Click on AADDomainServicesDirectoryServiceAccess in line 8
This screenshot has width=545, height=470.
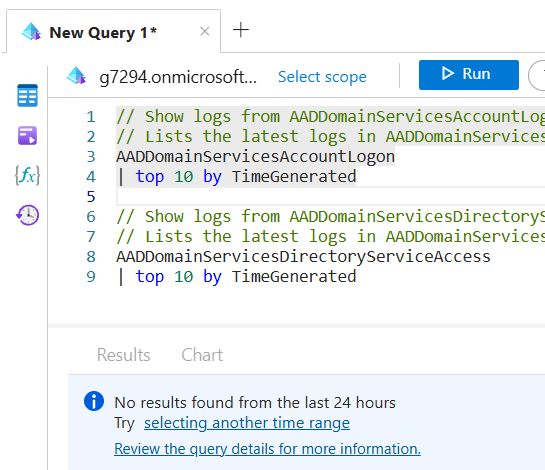pyautogui.click(x=303, y=257)
